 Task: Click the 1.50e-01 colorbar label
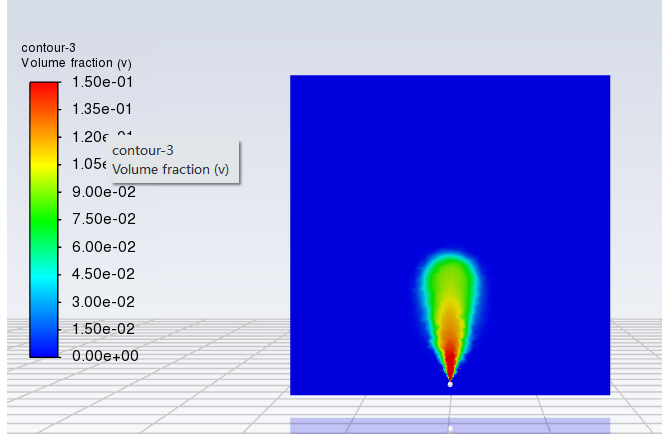[x=103, y=82]
